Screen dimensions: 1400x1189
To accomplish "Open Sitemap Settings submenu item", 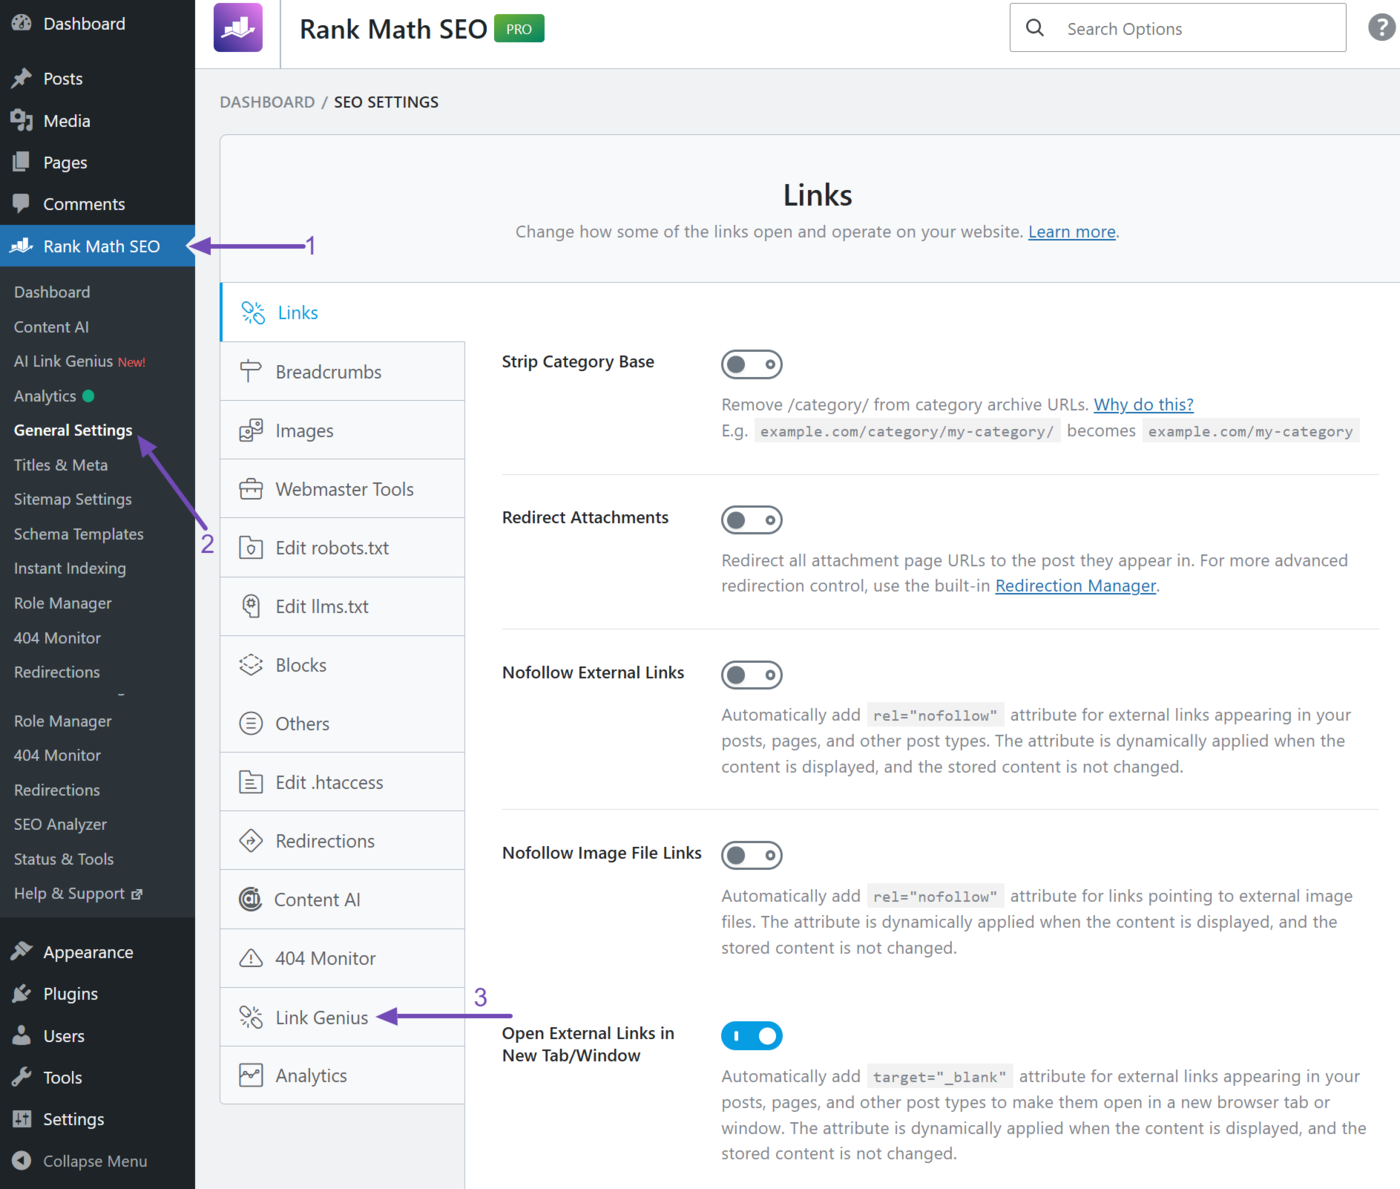I will 73,499.
